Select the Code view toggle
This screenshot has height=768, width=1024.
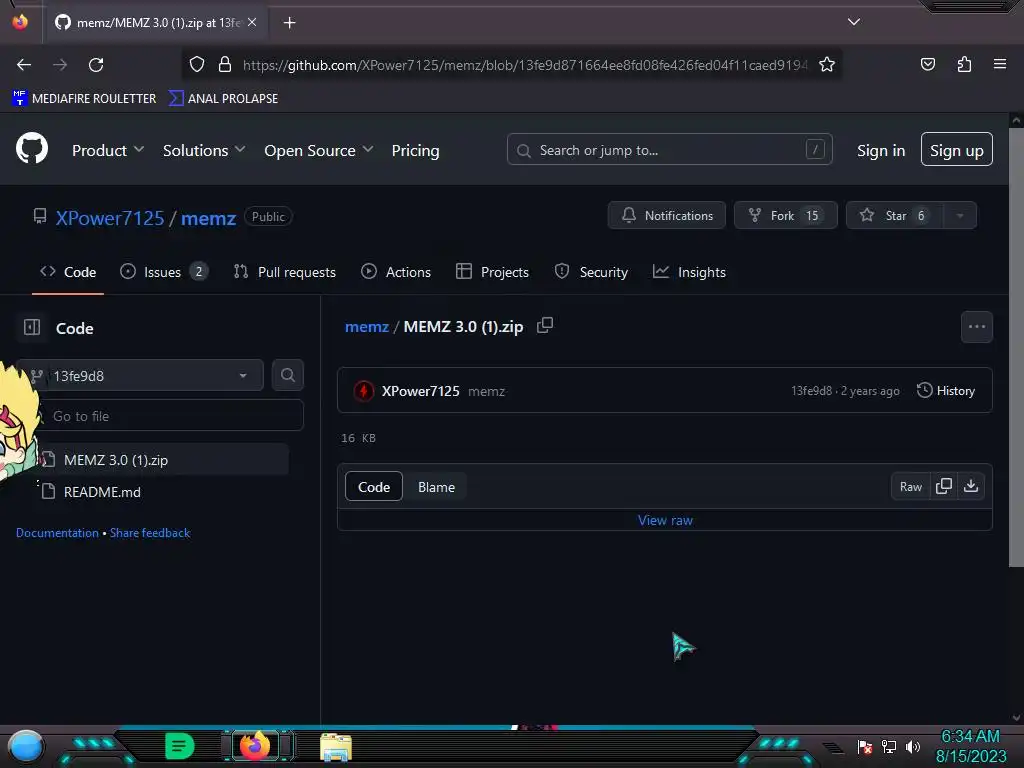(374, 487)
